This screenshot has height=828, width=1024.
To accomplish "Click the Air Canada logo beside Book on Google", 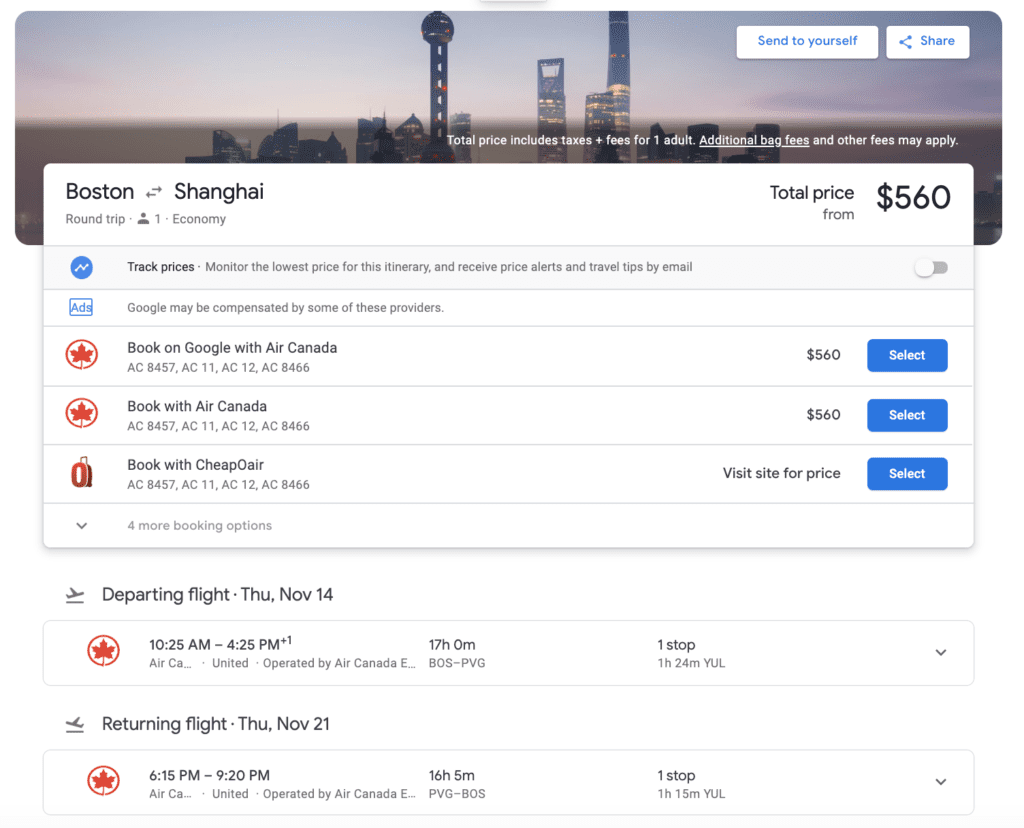I will pos(83,355).
